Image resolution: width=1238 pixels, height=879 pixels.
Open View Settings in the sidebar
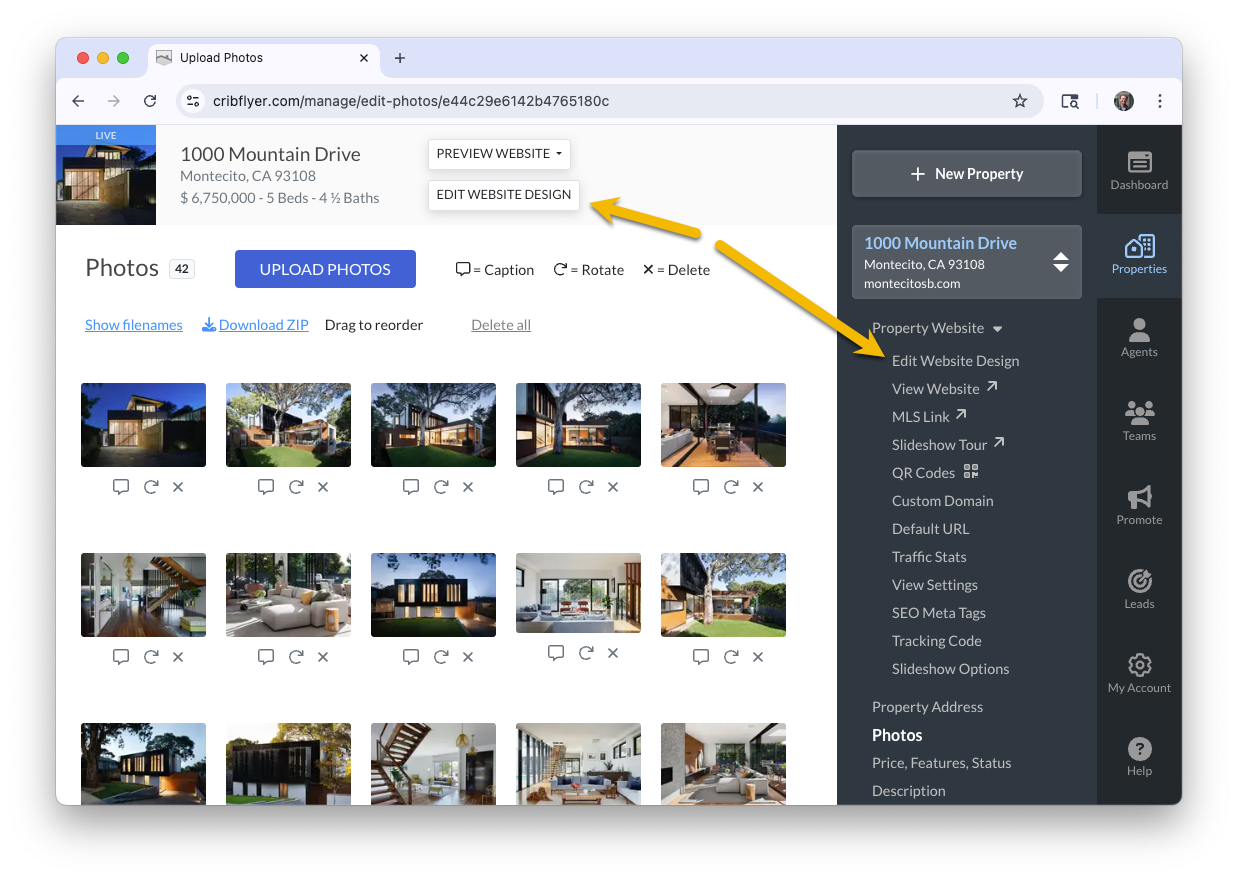coord(934,585)
